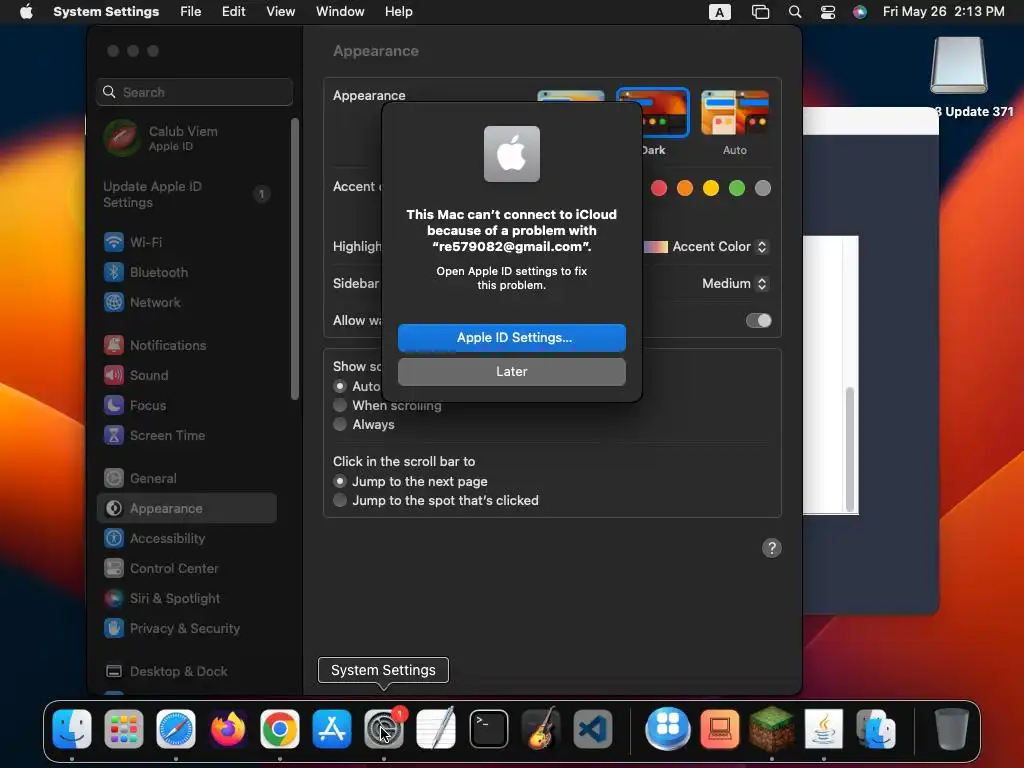The height and width of the screenshot is (768, 1024).
Task: Click the input source A icon
Action: (x=720, y=12)
